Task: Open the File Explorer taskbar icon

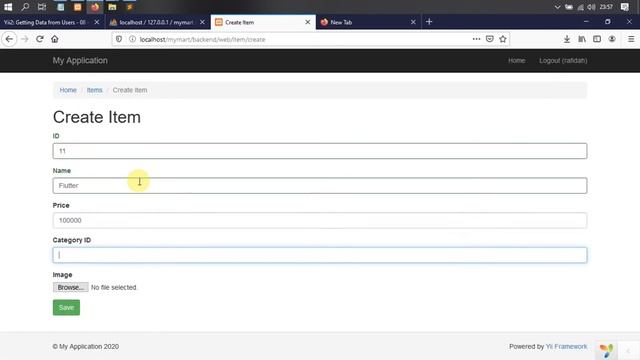Action: [x=112, y=7]
